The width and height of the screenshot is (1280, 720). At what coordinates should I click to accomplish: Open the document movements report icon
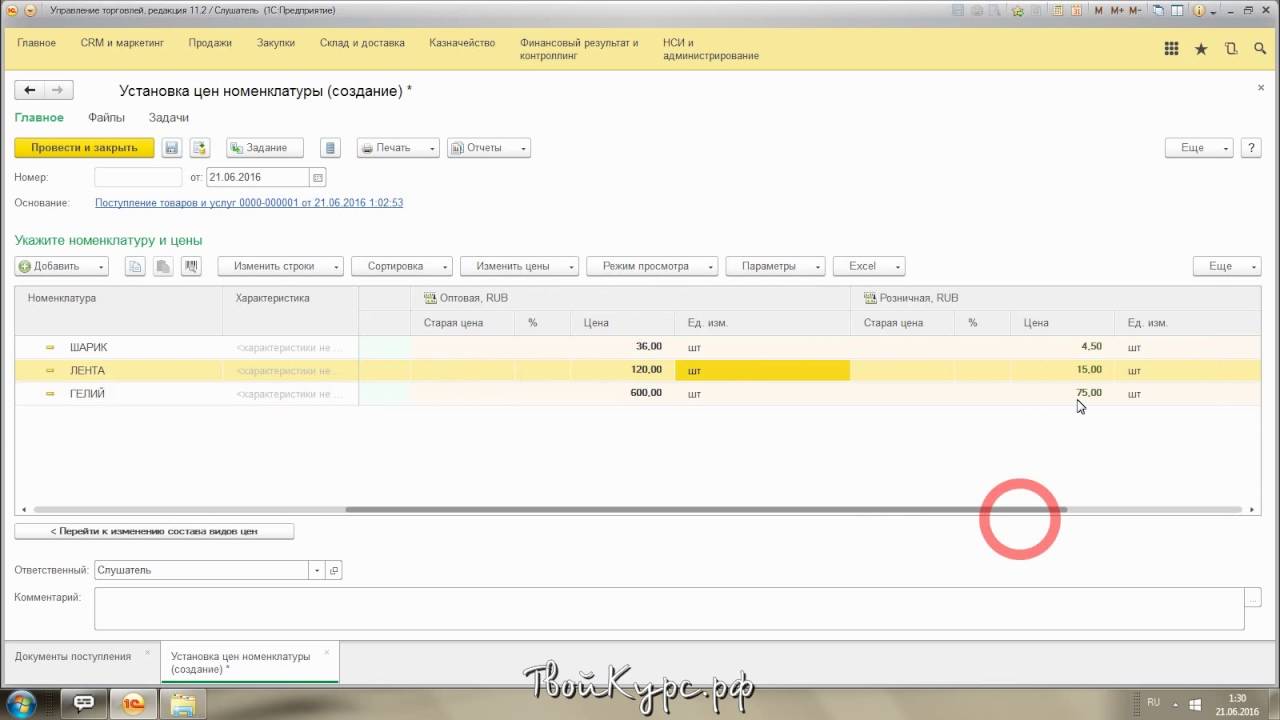tap(331, 148)
